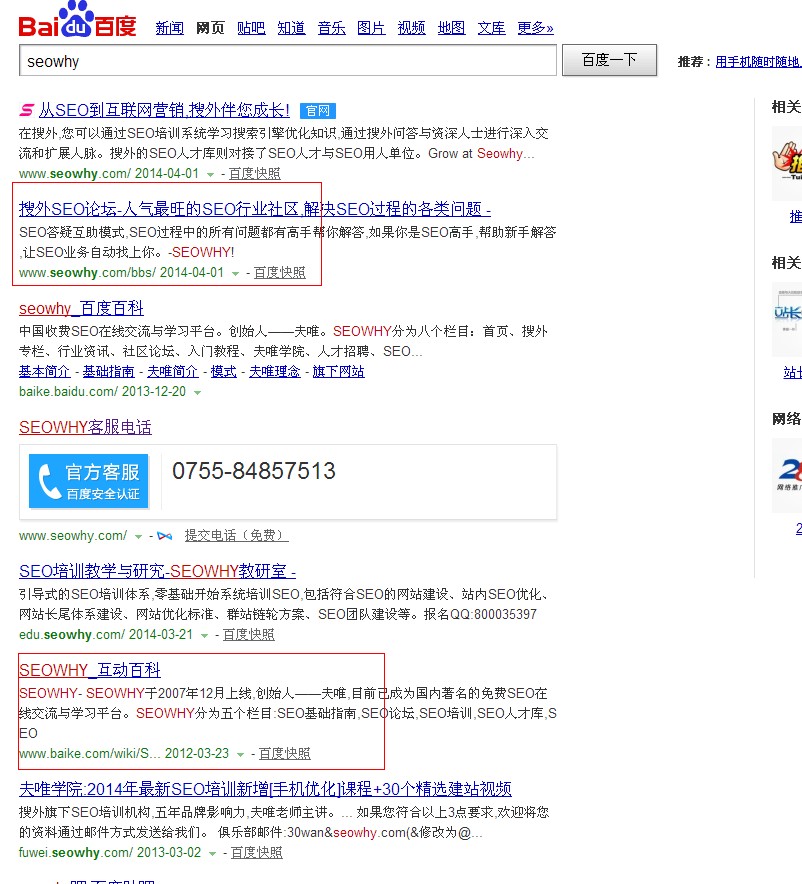Expand arrow next to www.seowhy.com/bbs/ result
Viewport: 802px width, 884px height.
click(236, 274)
